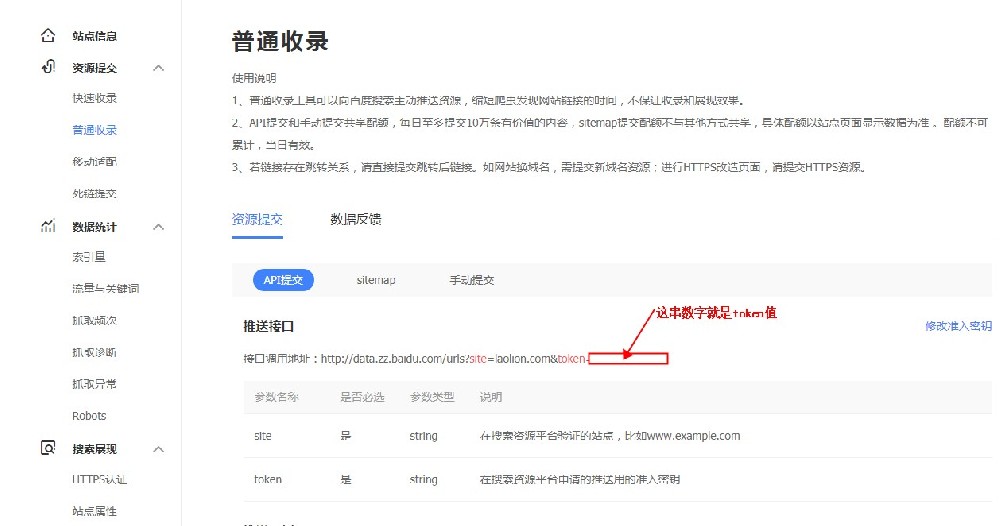Click the site parameter name cell
The width and height of the screenshot is (1000, 526).
pos(263,436)
